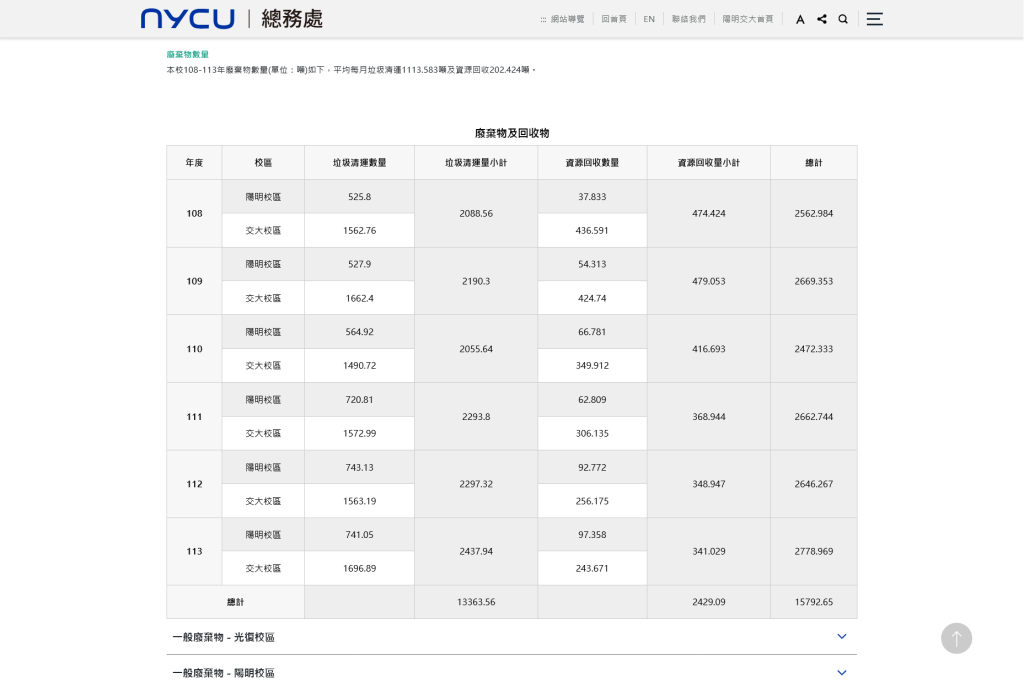Expand 一般廢棄物 - 陽明校區 section
The height and width of the screenshot is (689, 1024).
pyautogui.click(x=224, y=673)
